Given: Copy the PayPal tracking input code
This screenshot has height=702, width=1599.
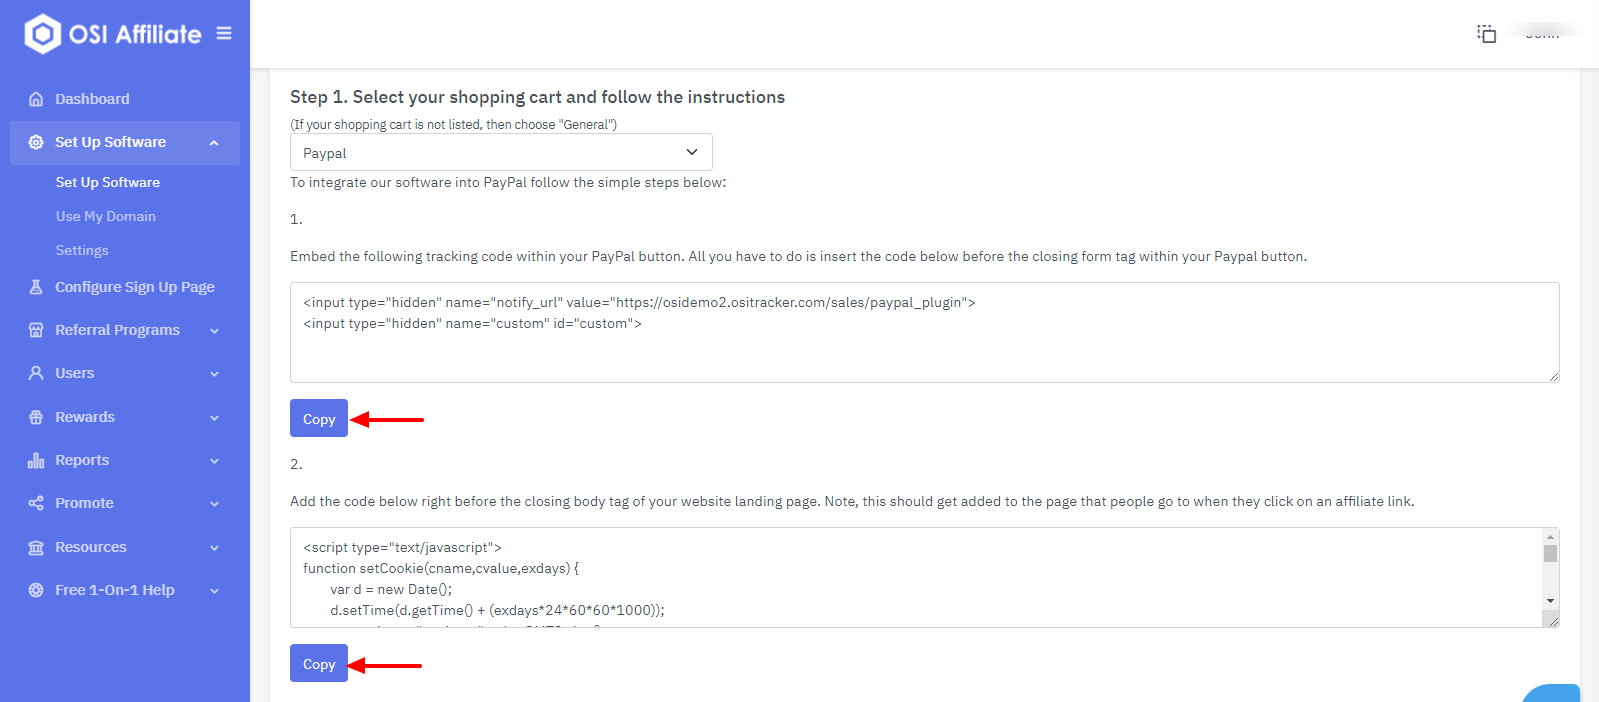Looking at the screenshot, I should [x=319, y=418].
